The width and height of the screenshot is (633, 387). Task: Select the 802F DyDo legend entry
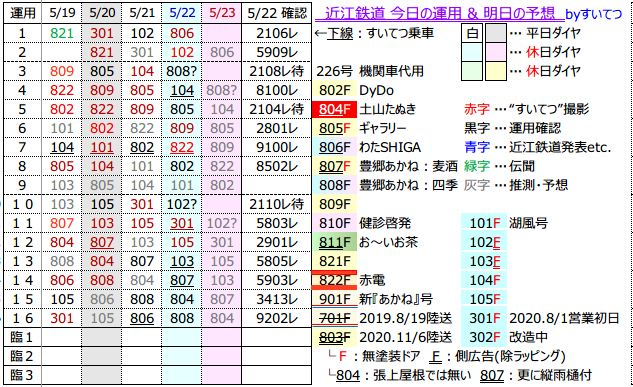tap(334, 90)
